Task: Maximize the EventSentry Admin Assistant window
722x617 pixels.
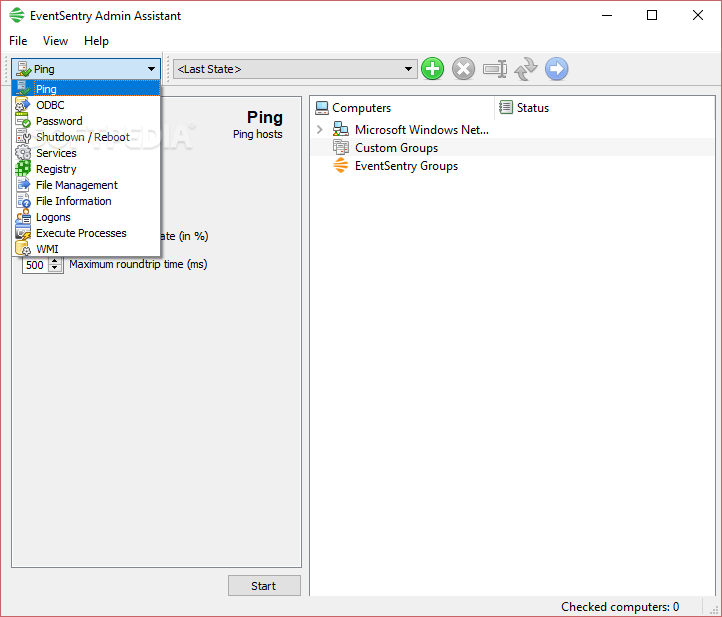Action: 652,15
